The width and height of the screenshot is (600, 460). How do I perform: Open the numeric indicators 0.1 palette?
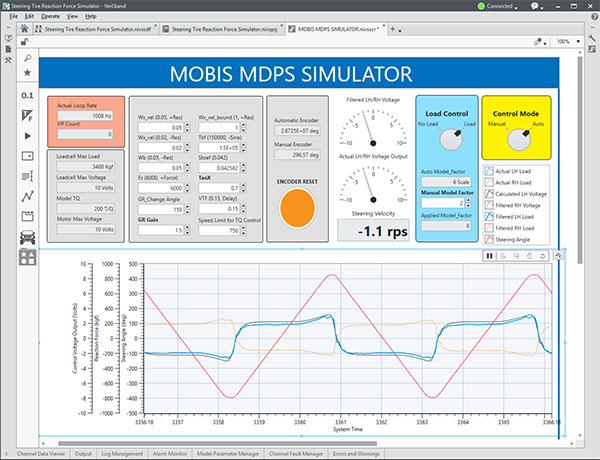[27, 96]
